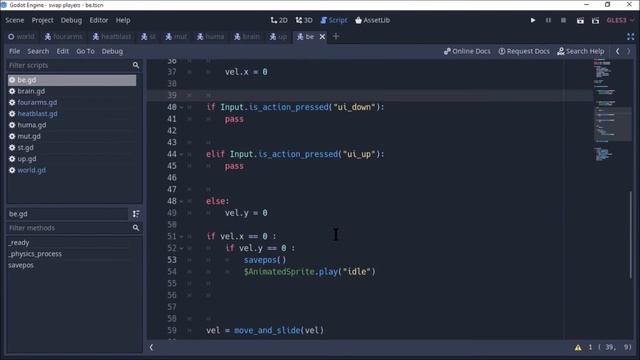Stop the running scene
This screenshot has height=360, width=640.
coord(564,20)
